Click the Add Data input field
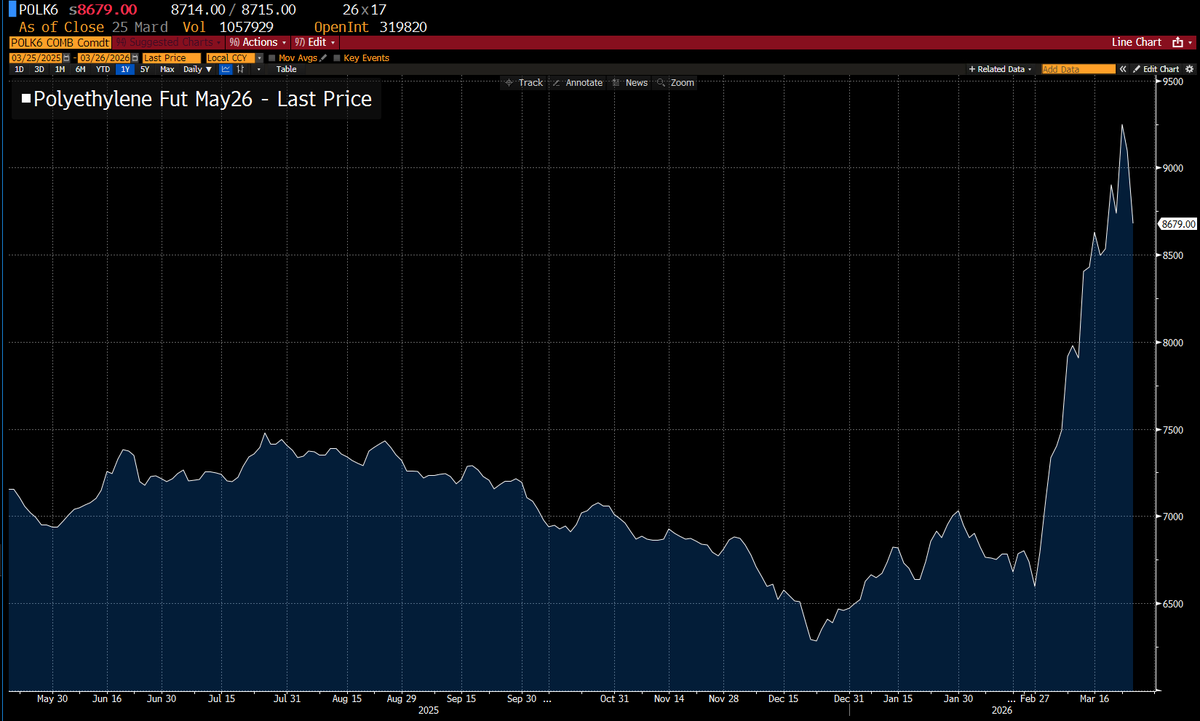Viewport: 1200px width, 721px height. point(1078,69)
